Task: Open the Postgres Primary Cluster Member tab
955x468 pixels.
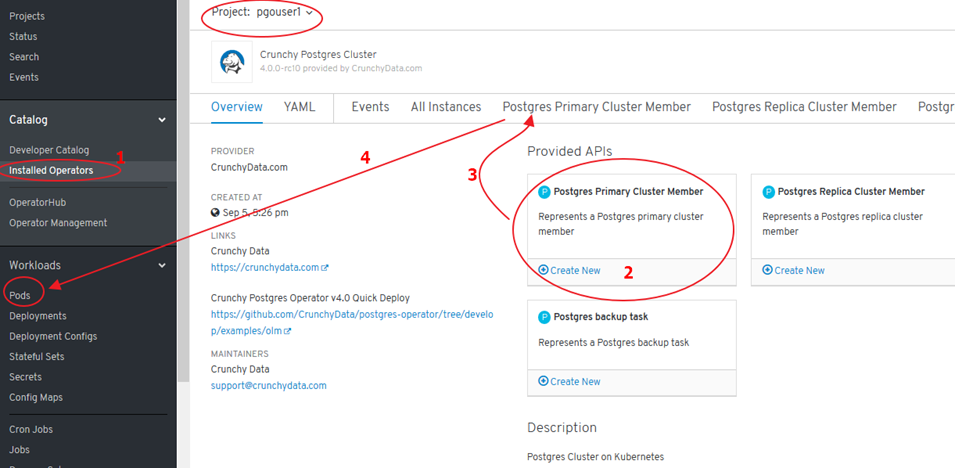Action: pos(597,107)
